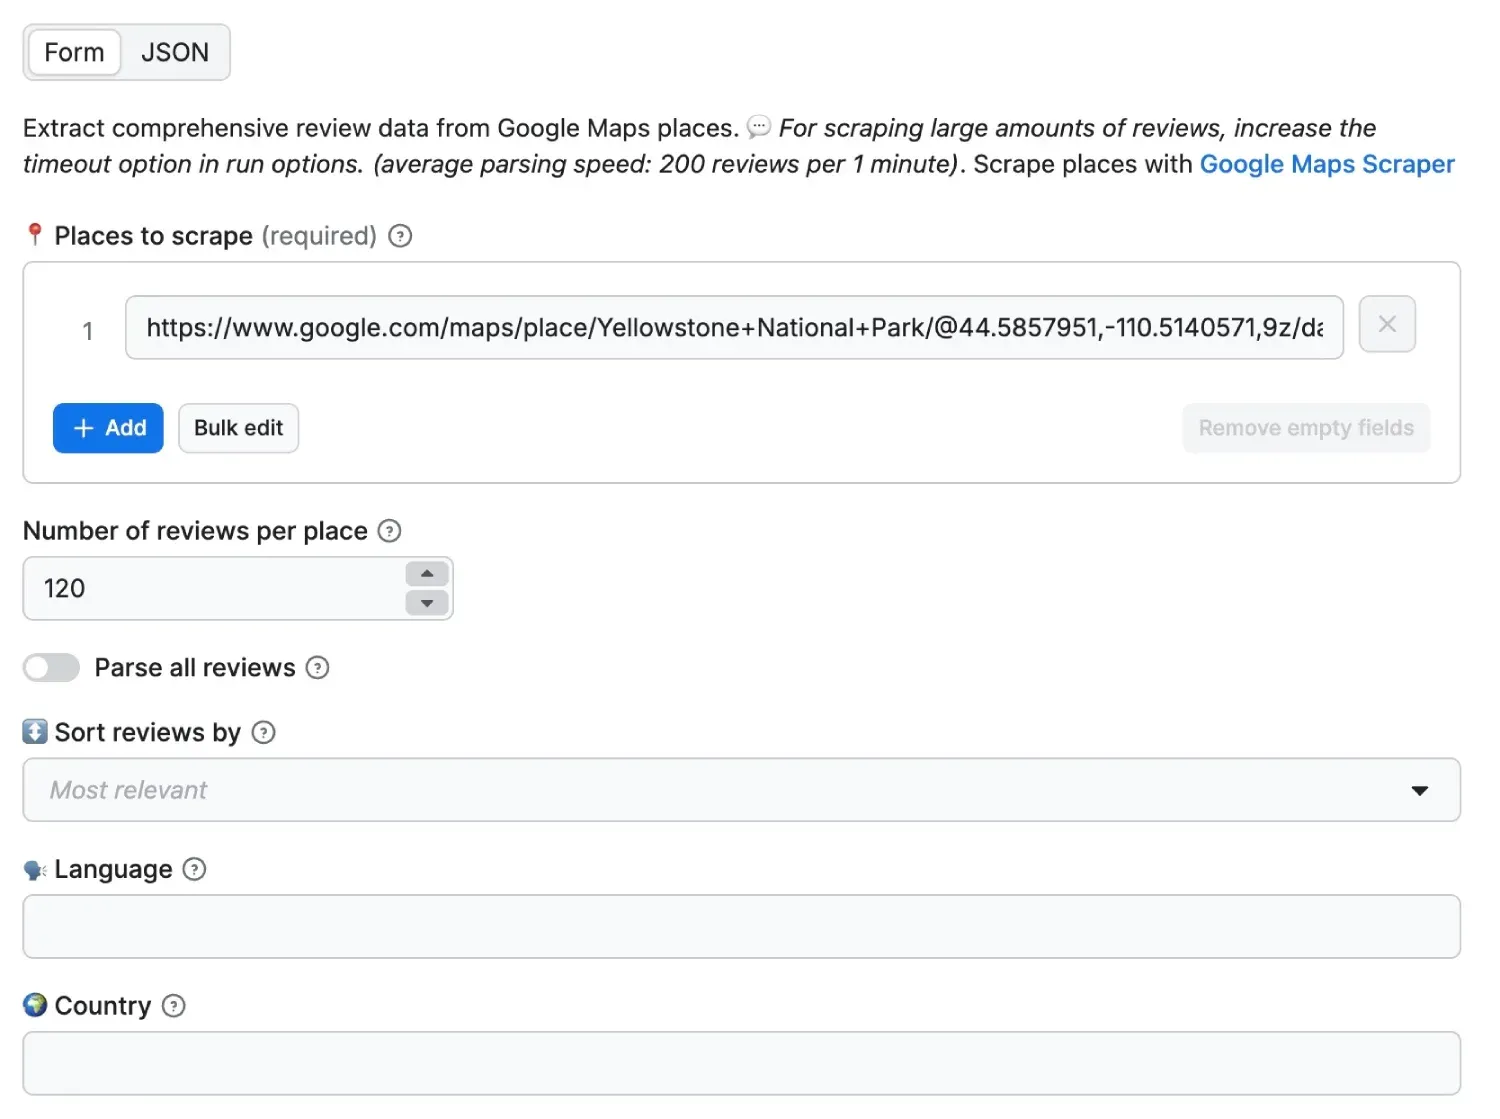The width and height of the screenshot is (1500, 1119).
Task: Select the Form tab
Action: click(x=74, y=52)
